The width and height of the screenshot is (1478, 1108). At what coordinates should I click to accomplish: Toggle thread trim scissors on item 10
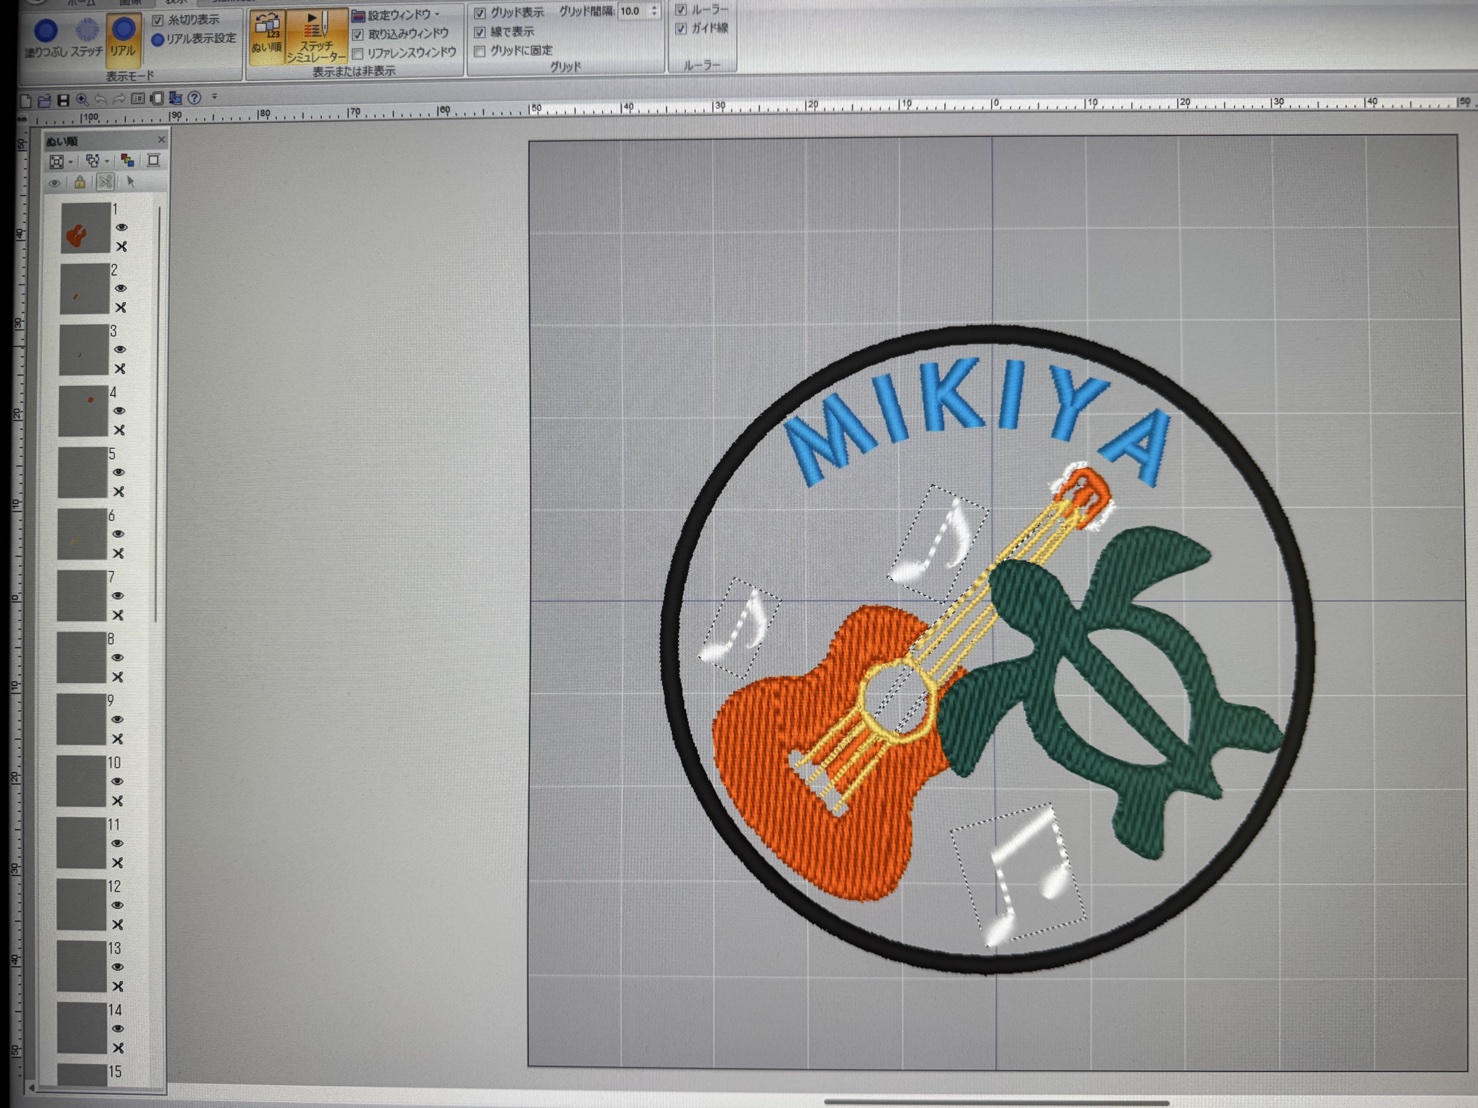(117, 801)
